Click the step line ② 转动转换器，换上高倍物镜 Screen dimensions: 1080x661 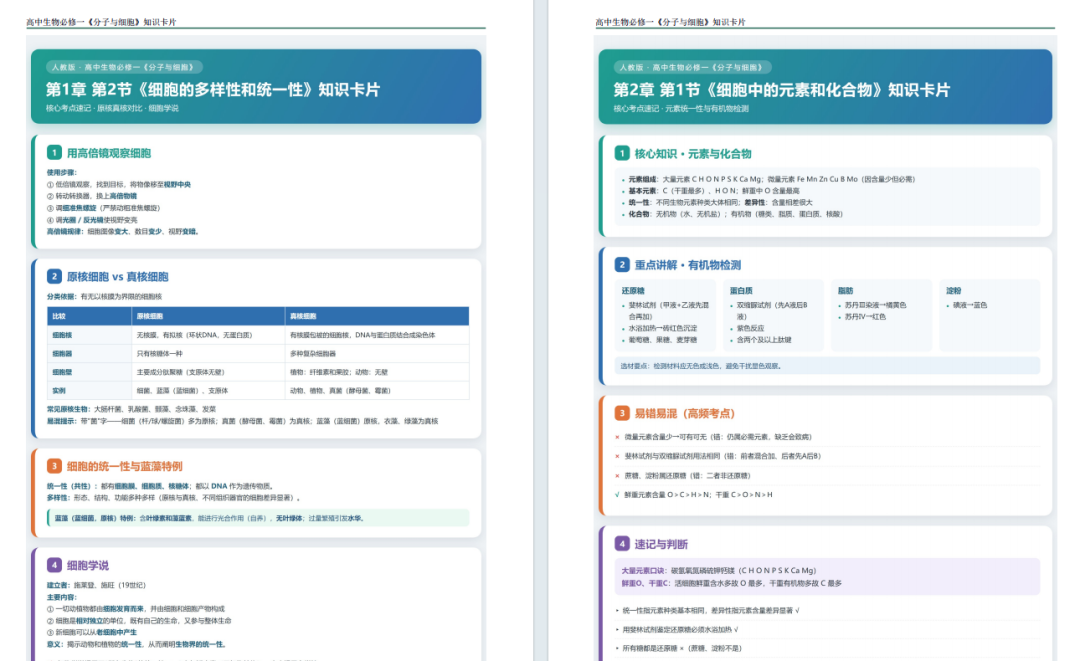[x=92, y=196]
